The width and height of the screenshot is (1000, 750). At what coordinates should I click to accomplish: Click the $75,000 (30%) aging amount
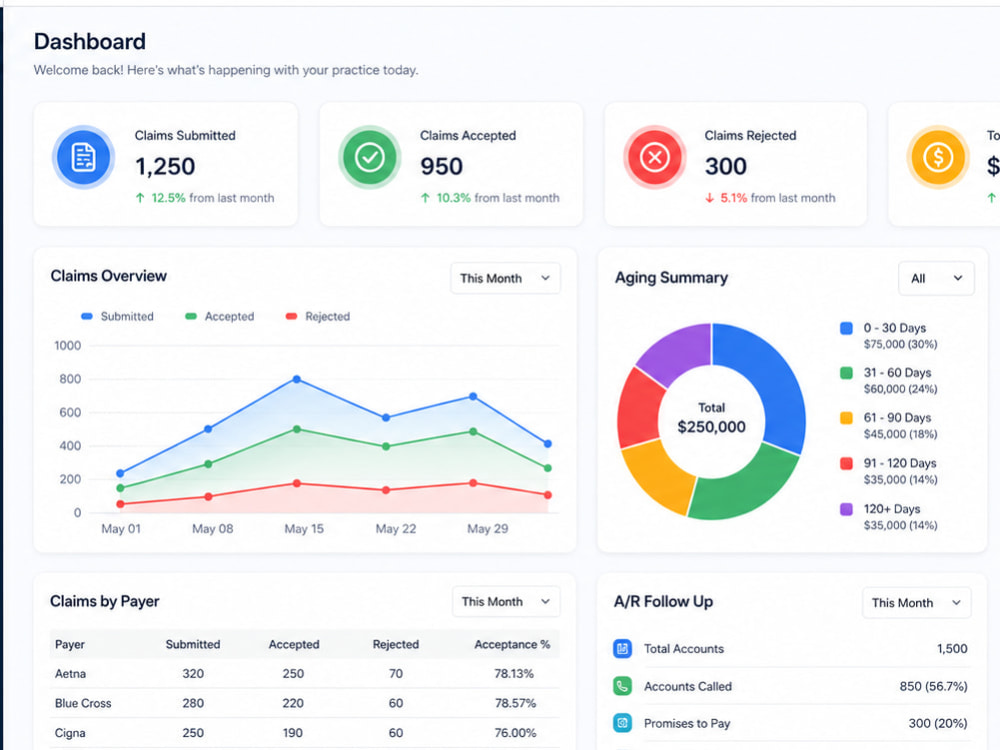pos(901,344)
